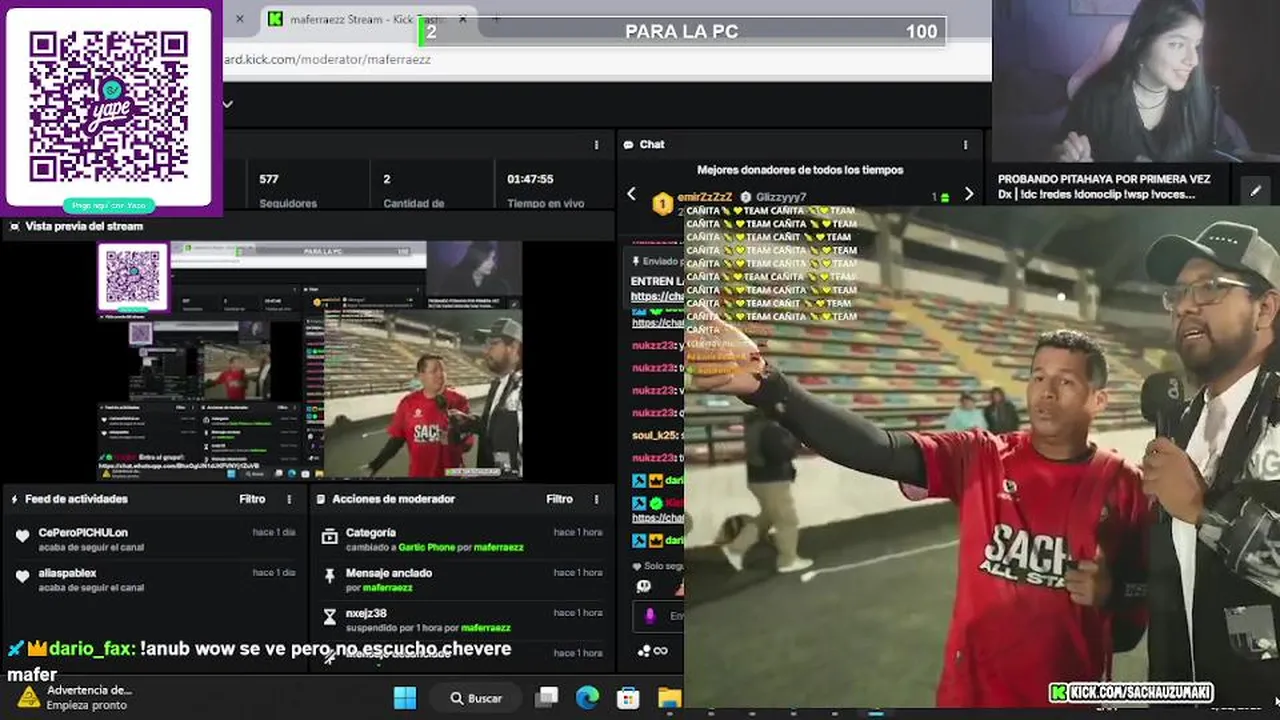Click heart icon beside CePeroPICHULon
This screenshot has width=1280, height=720.
(x=22, y=537)
